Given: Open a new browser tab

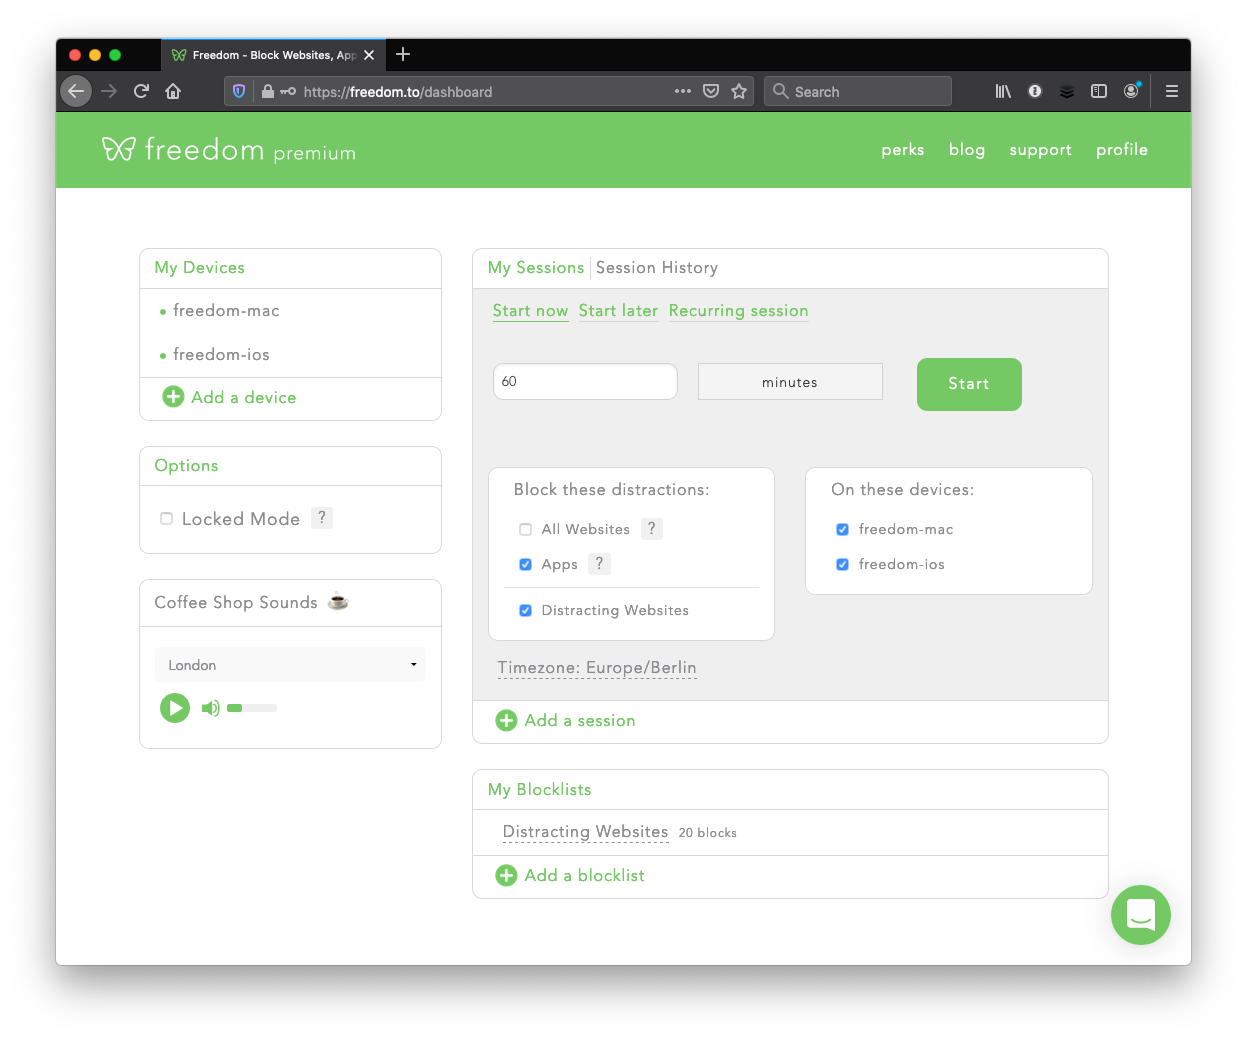Looking at the screenshot, I should 403,54.
